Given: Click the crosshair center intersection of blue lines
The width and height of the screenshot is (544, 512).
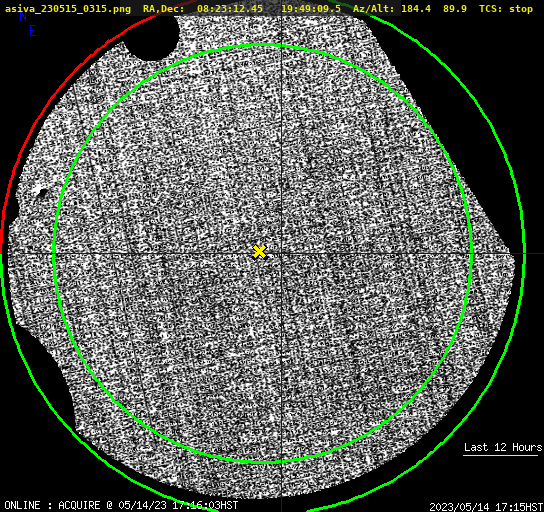Looking at the screenshot, I should [281, 254].
